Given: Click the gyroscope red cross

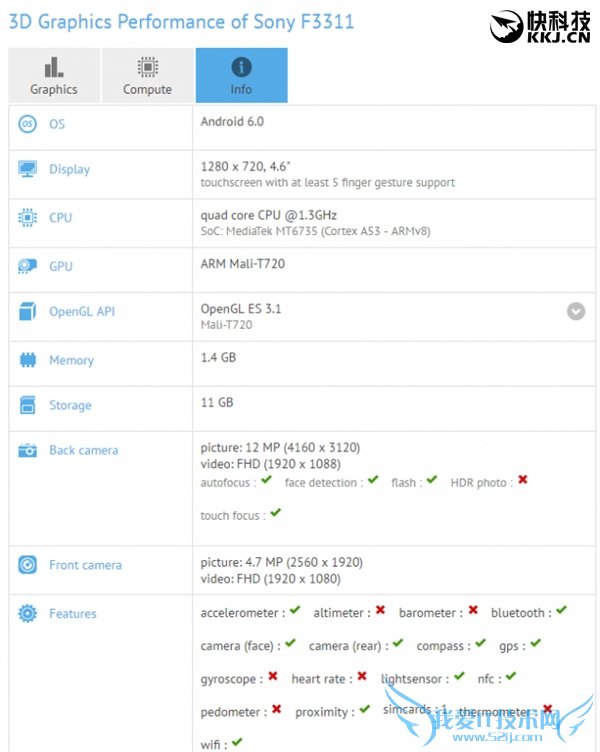Looking at the screenshot, I should [273, 676].
